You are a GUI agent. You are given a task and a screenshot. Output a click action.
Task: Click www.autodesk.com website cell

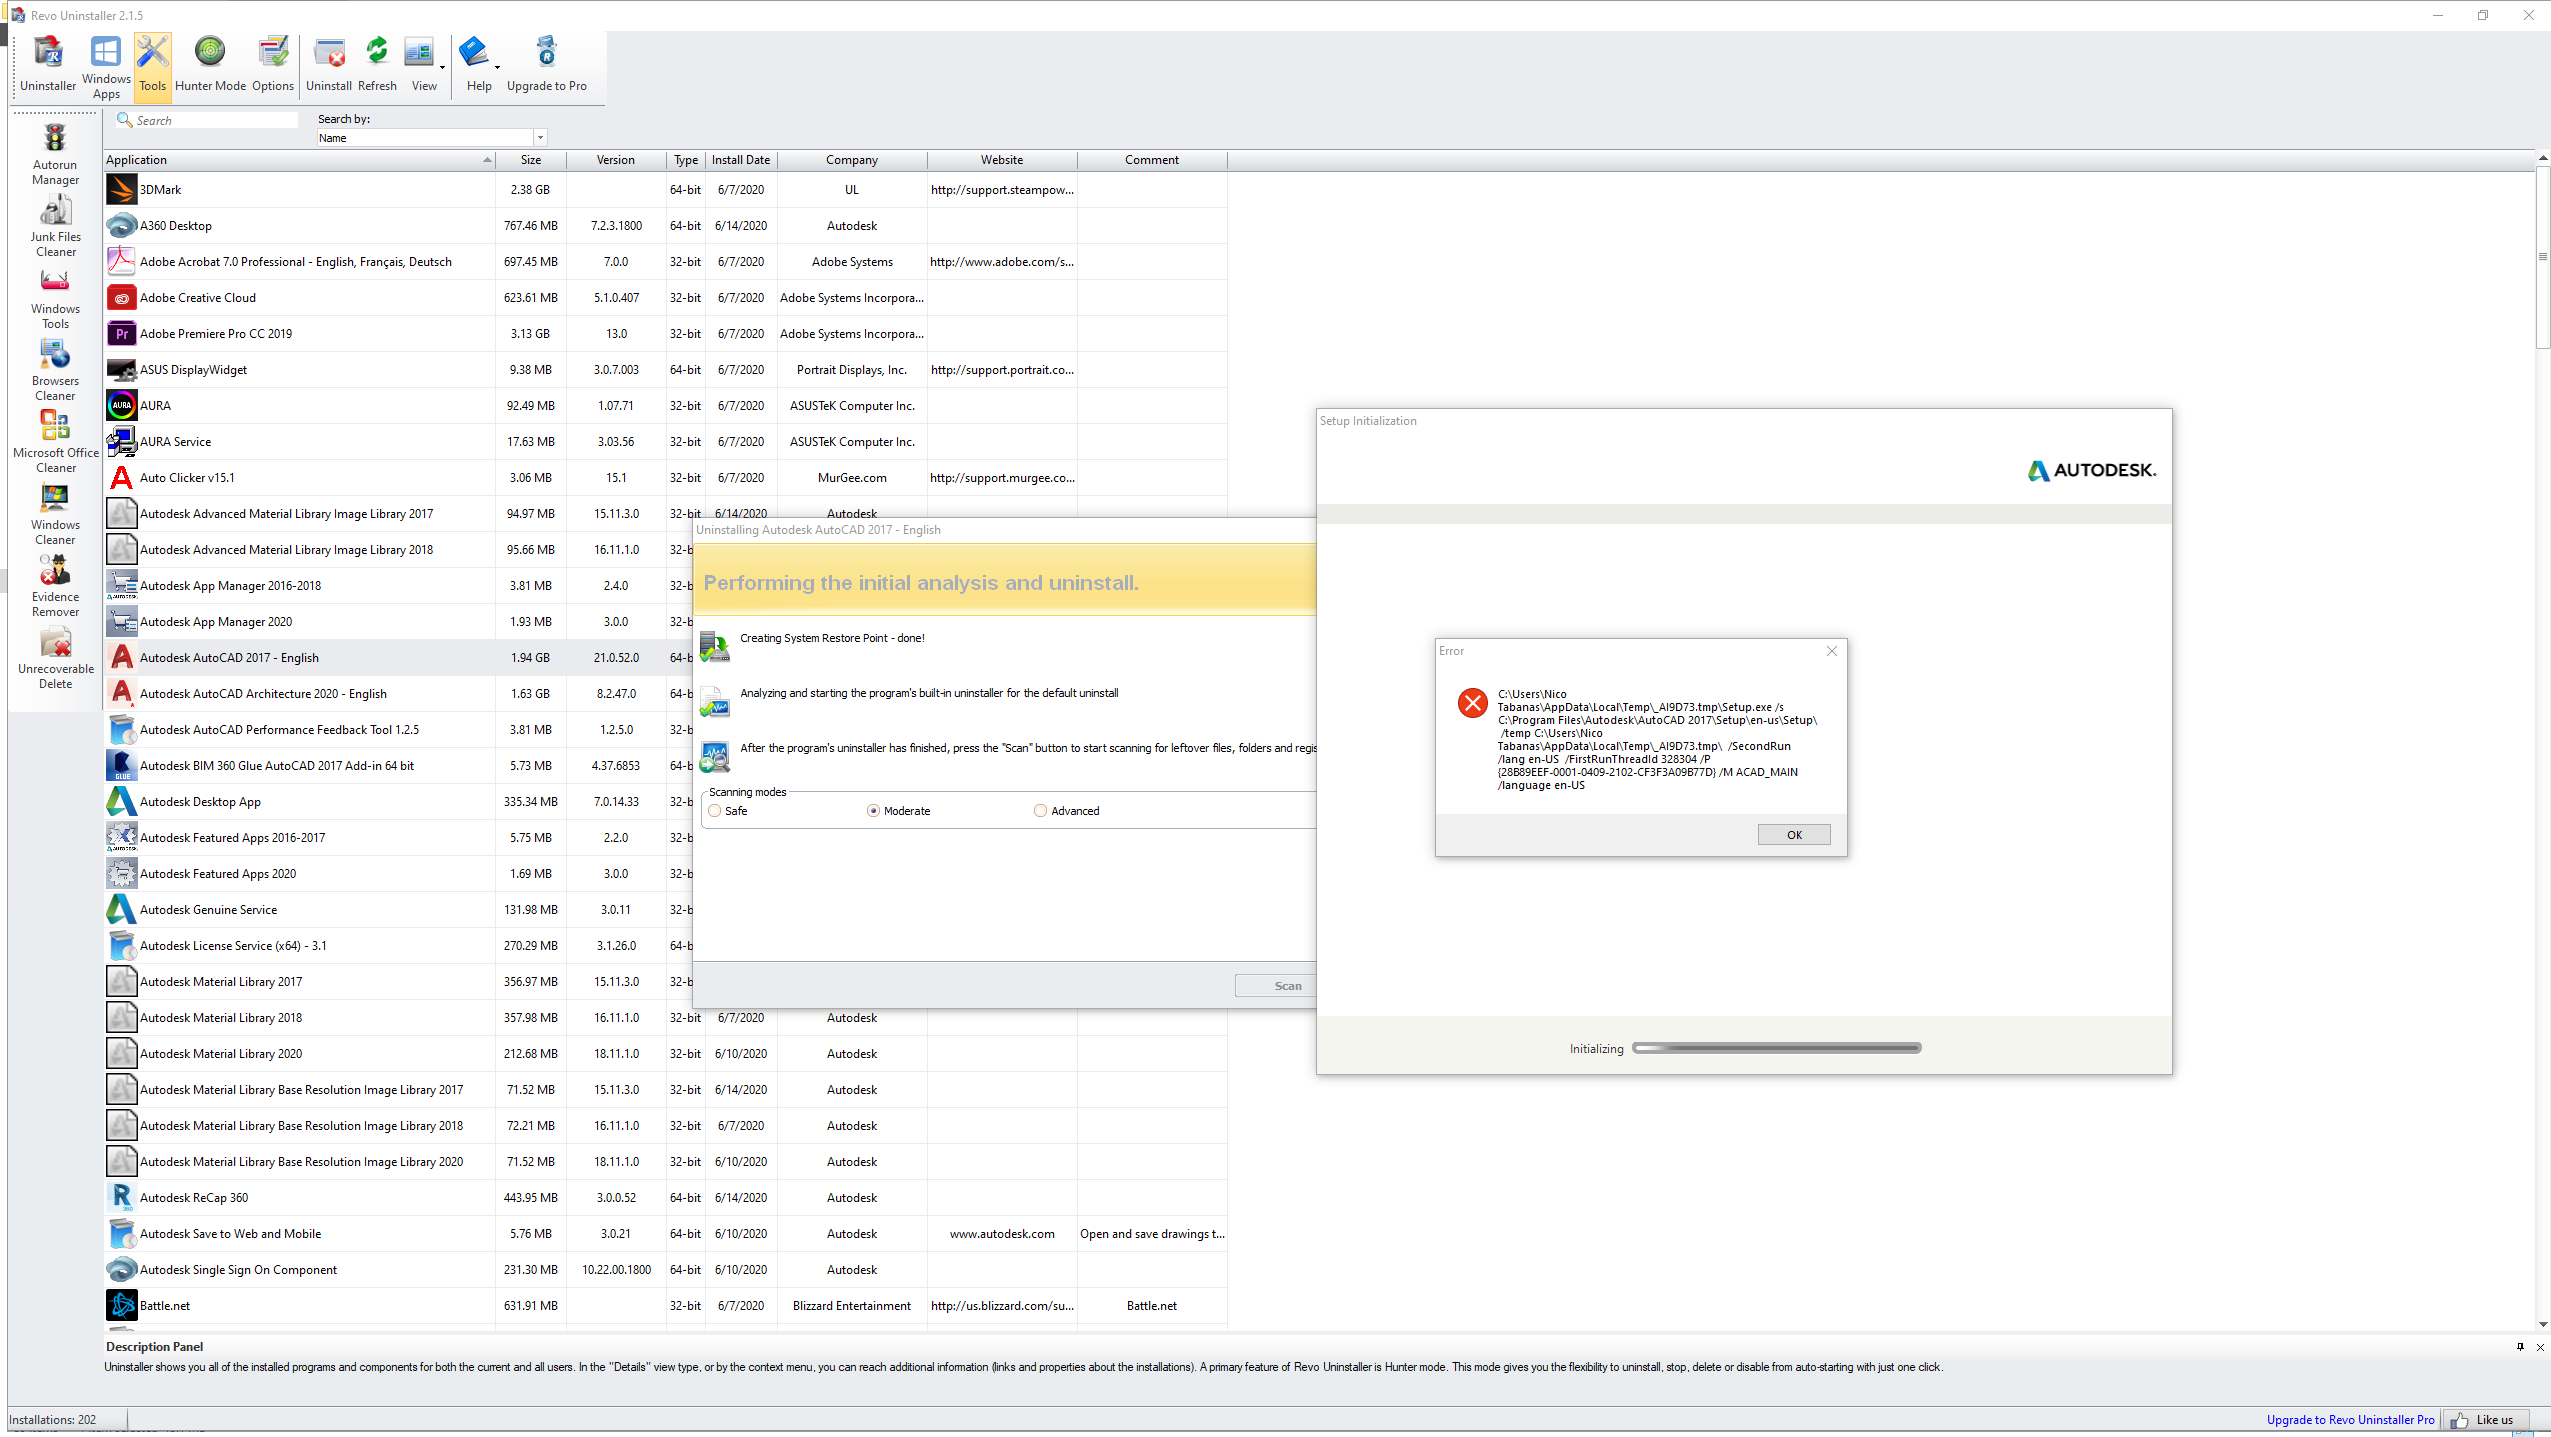[x=1002, y=1233]
